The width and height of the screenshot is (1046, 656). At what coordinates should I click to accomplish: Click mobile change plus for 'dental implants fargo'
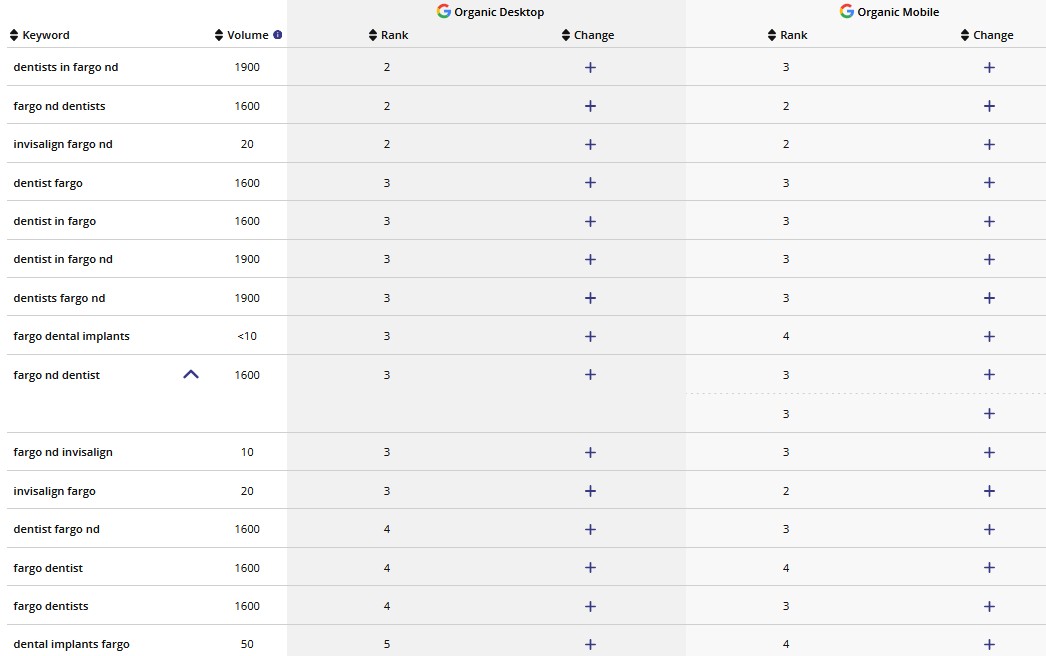[x=989, y=645]
